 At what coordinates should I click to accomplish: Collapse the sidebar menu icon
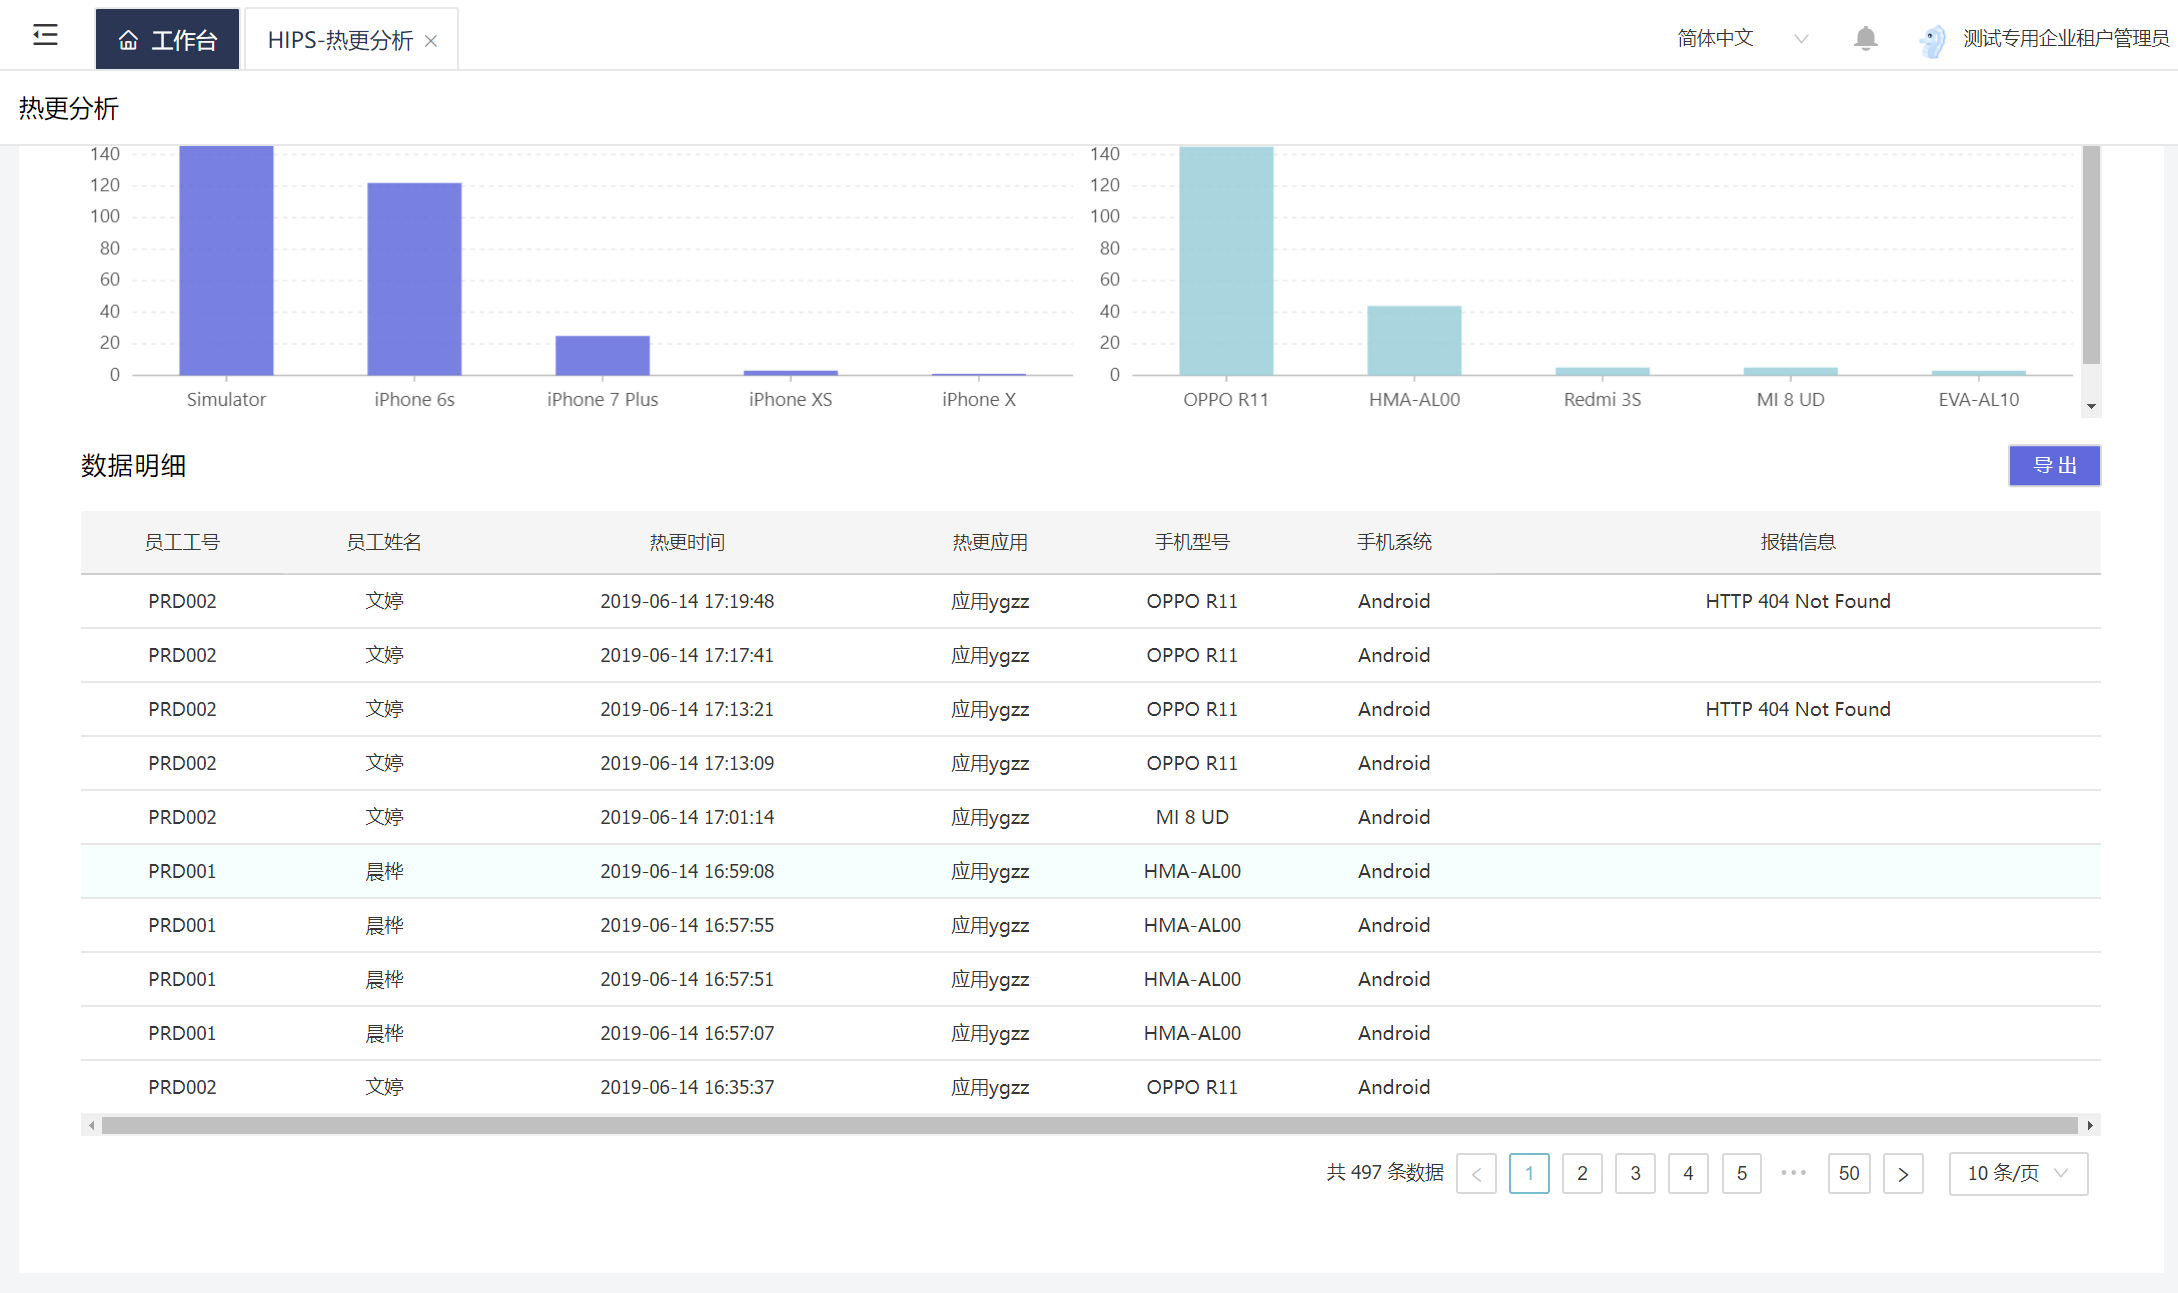click(x=45, y=36)
